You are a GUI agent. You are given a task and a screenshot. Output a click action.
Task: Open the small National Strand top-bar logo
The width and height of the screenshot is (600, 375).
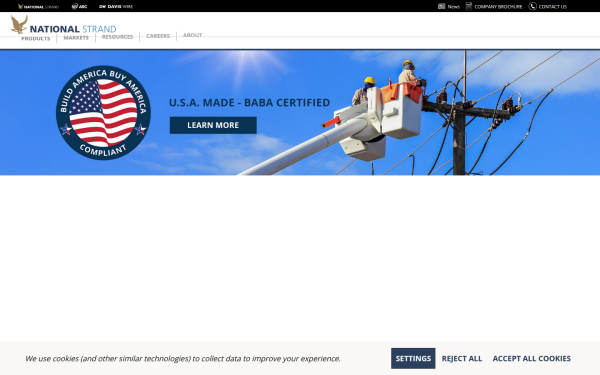click(x=38, y=7)
